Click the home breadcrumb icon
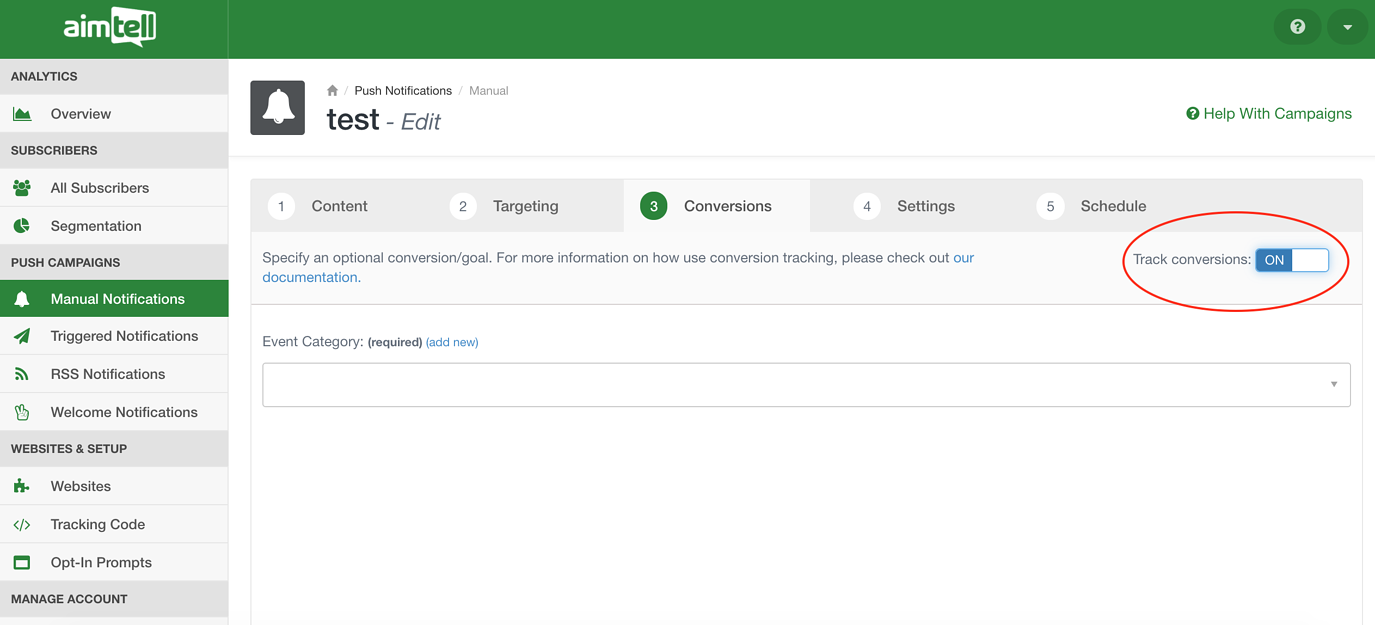Viewport: 1375px width, 625px height. 332,90
